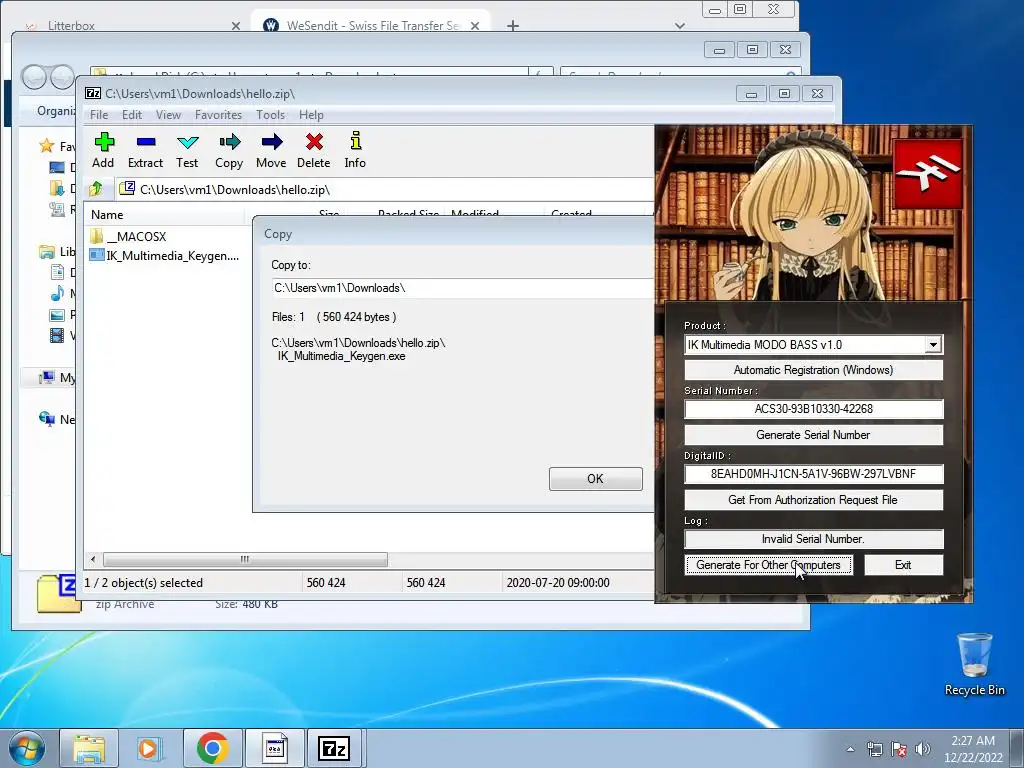Click Automatic Registration (Windows) button

point(813,370)
